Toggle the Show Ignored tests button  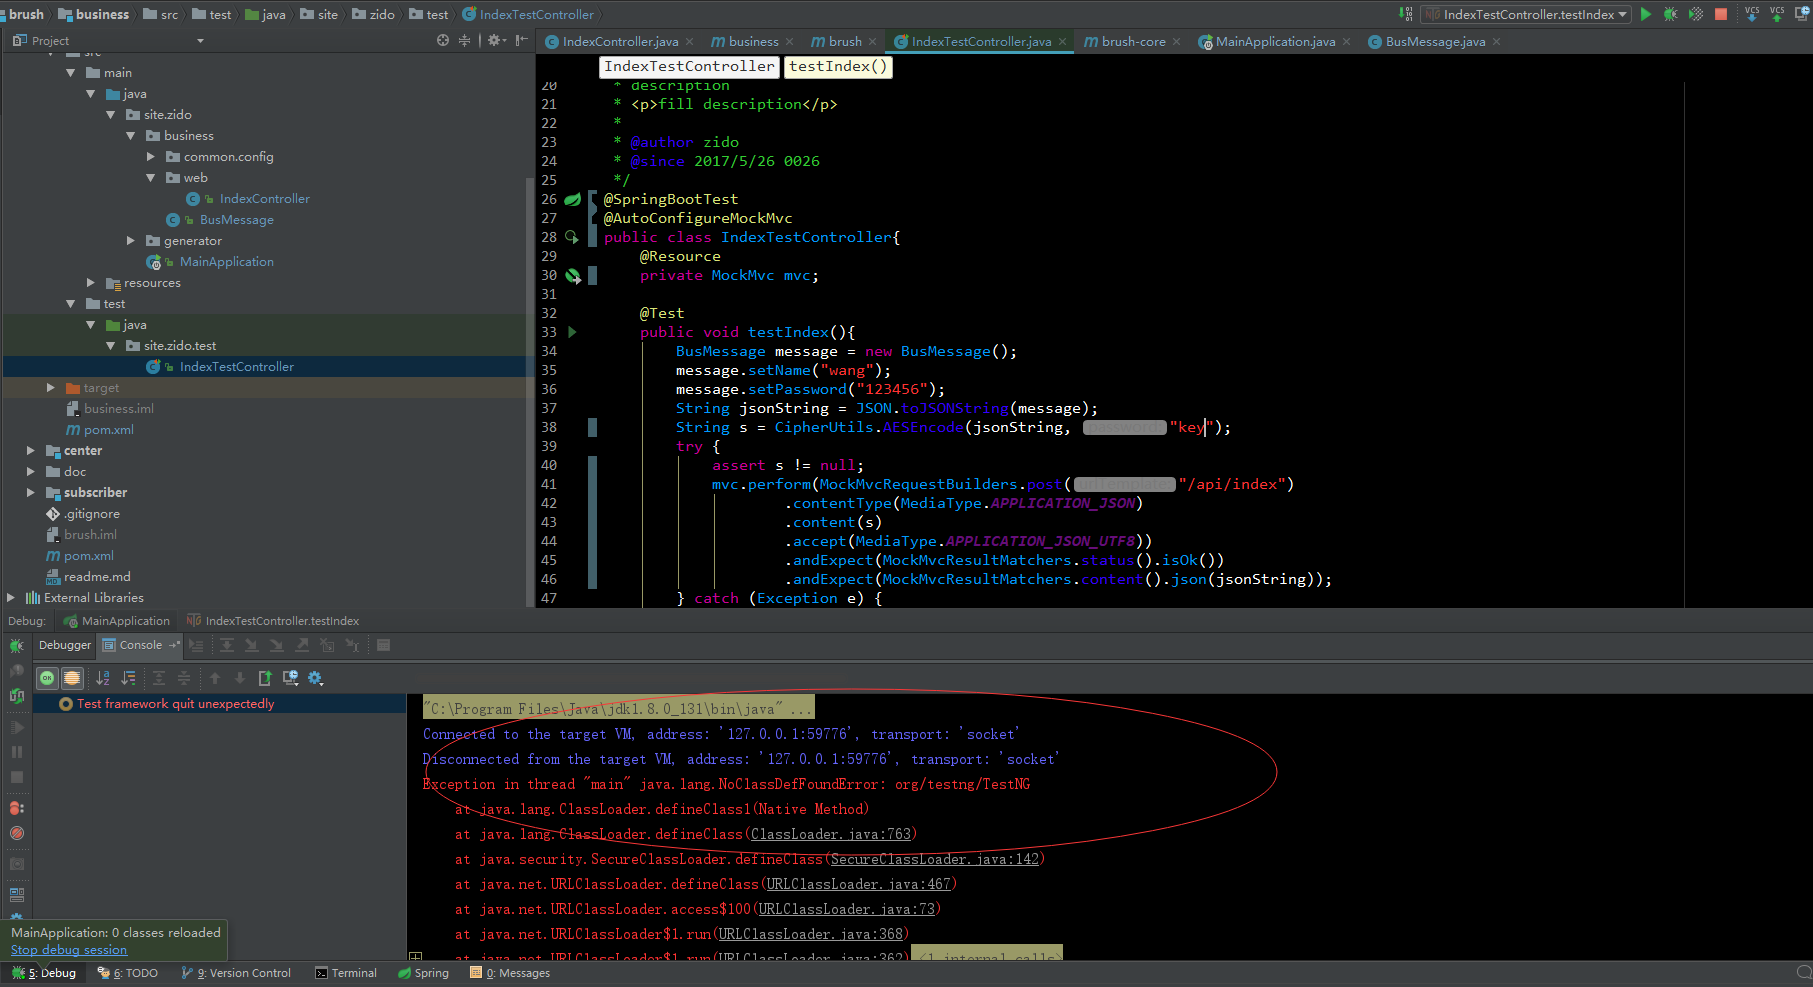(x=72, y=678)
